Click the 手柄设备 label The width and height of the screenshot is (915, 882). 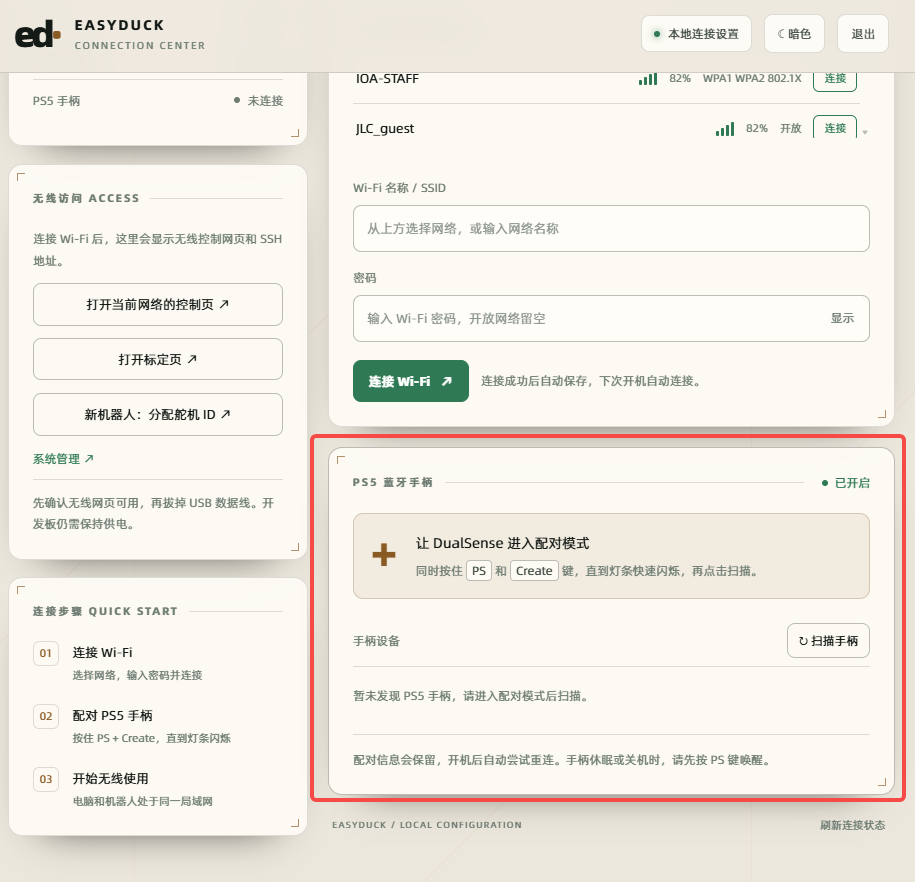pyautogui.click(x=376, y=641)
